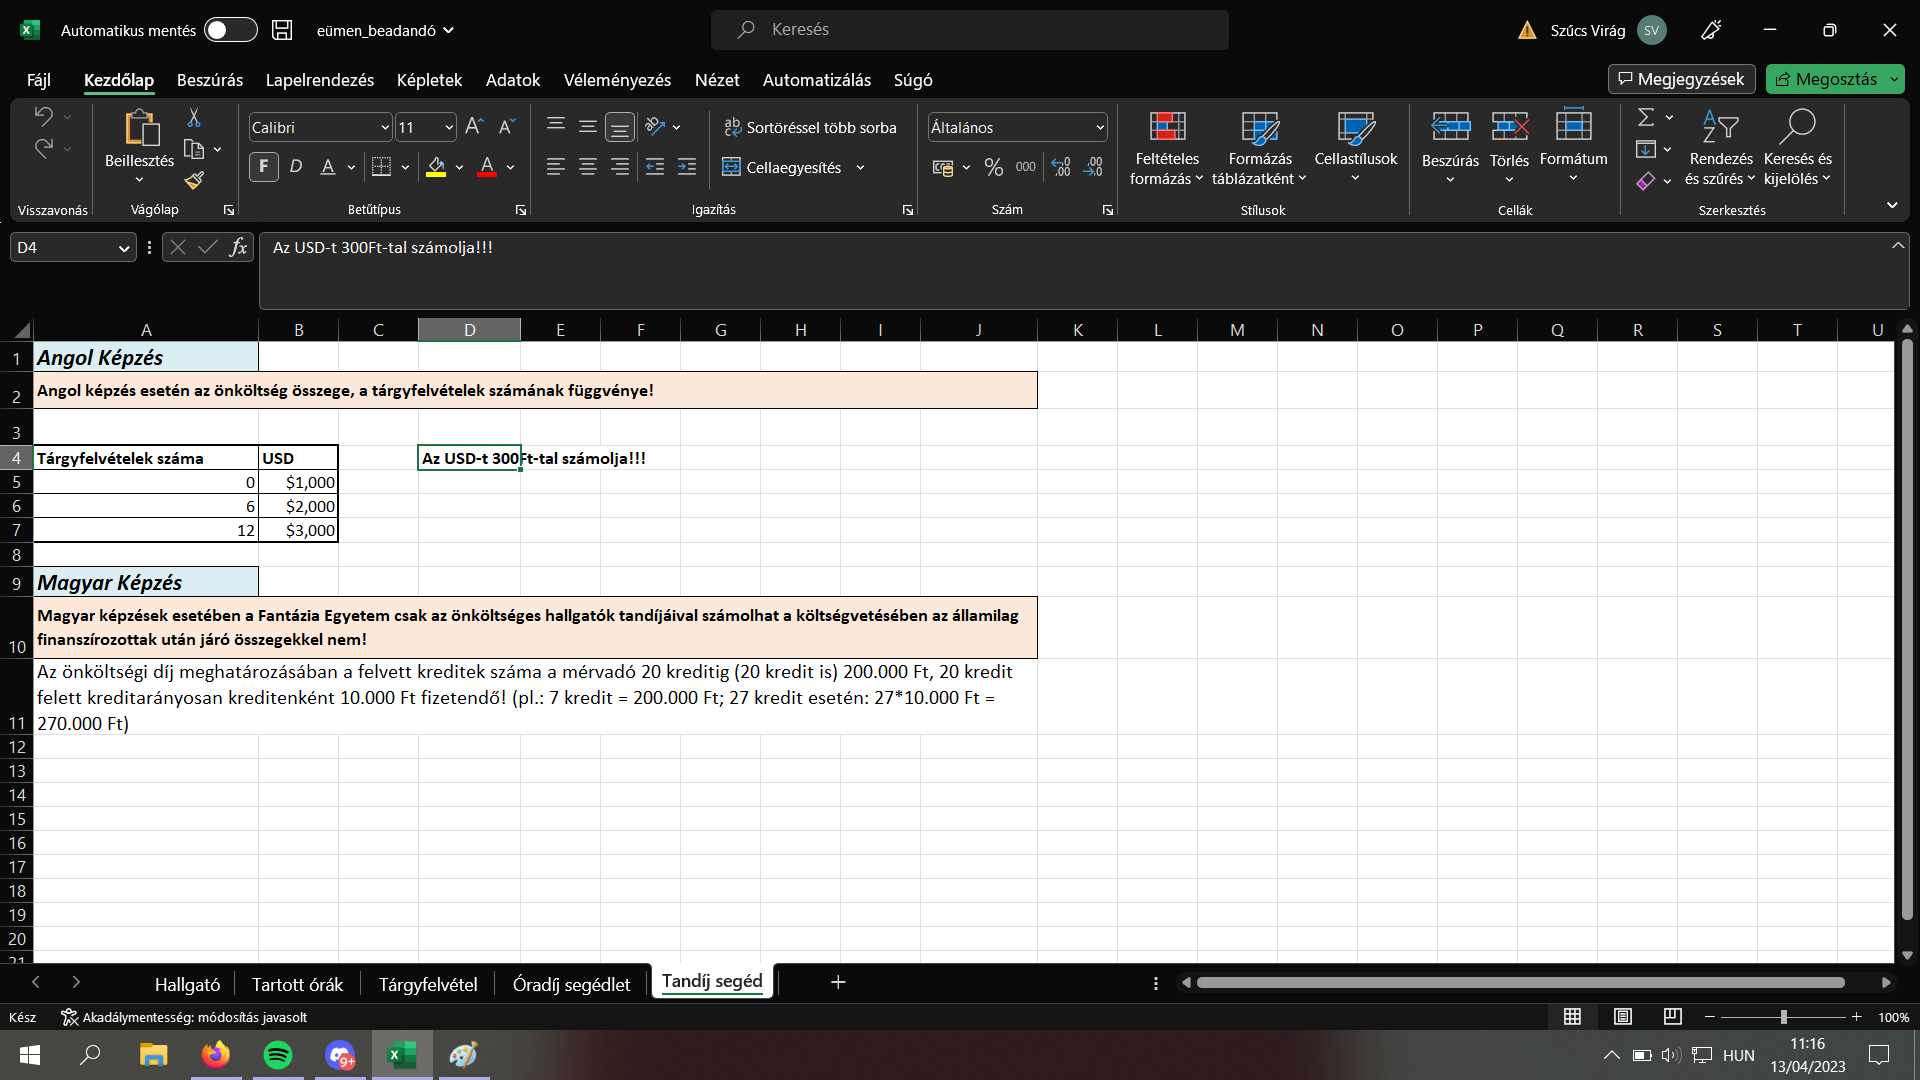Viewport: 1920px width, 1080px height.
Task: Open the Képletek ribbon tab
Action: [429, 80]
